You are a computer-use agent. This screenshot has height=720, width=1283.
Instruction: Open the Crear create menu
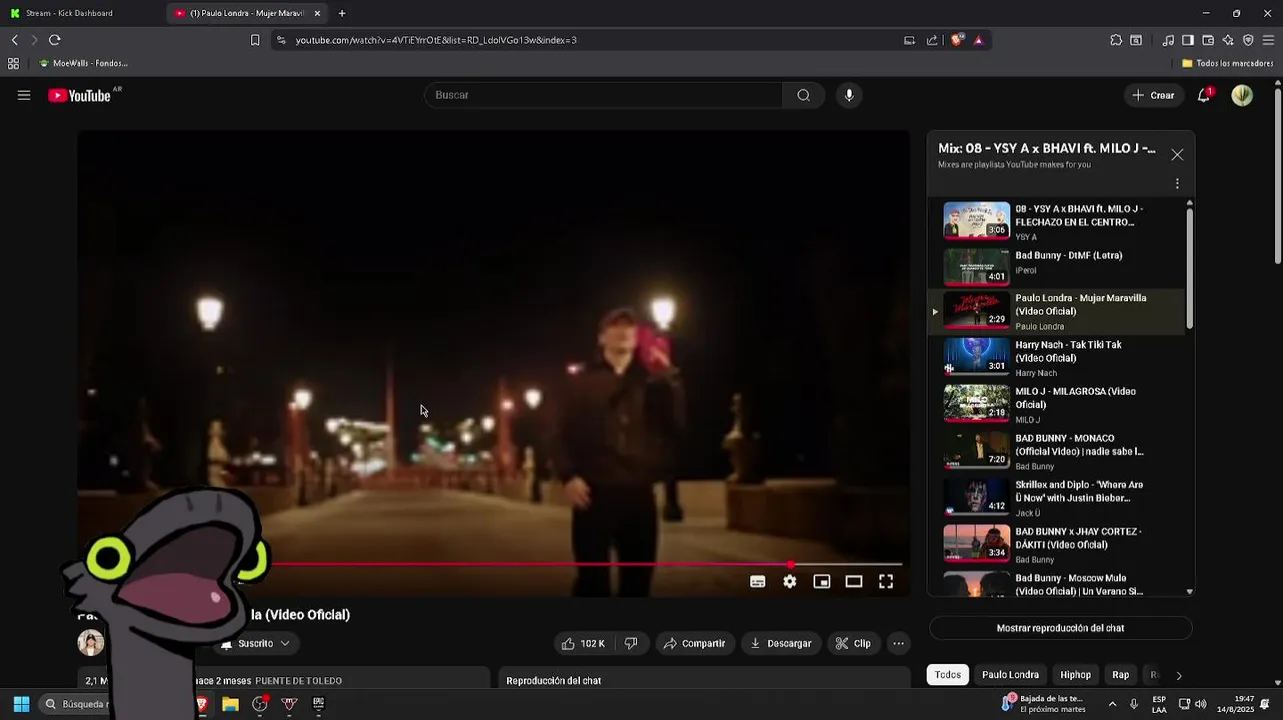point(1152,95)
